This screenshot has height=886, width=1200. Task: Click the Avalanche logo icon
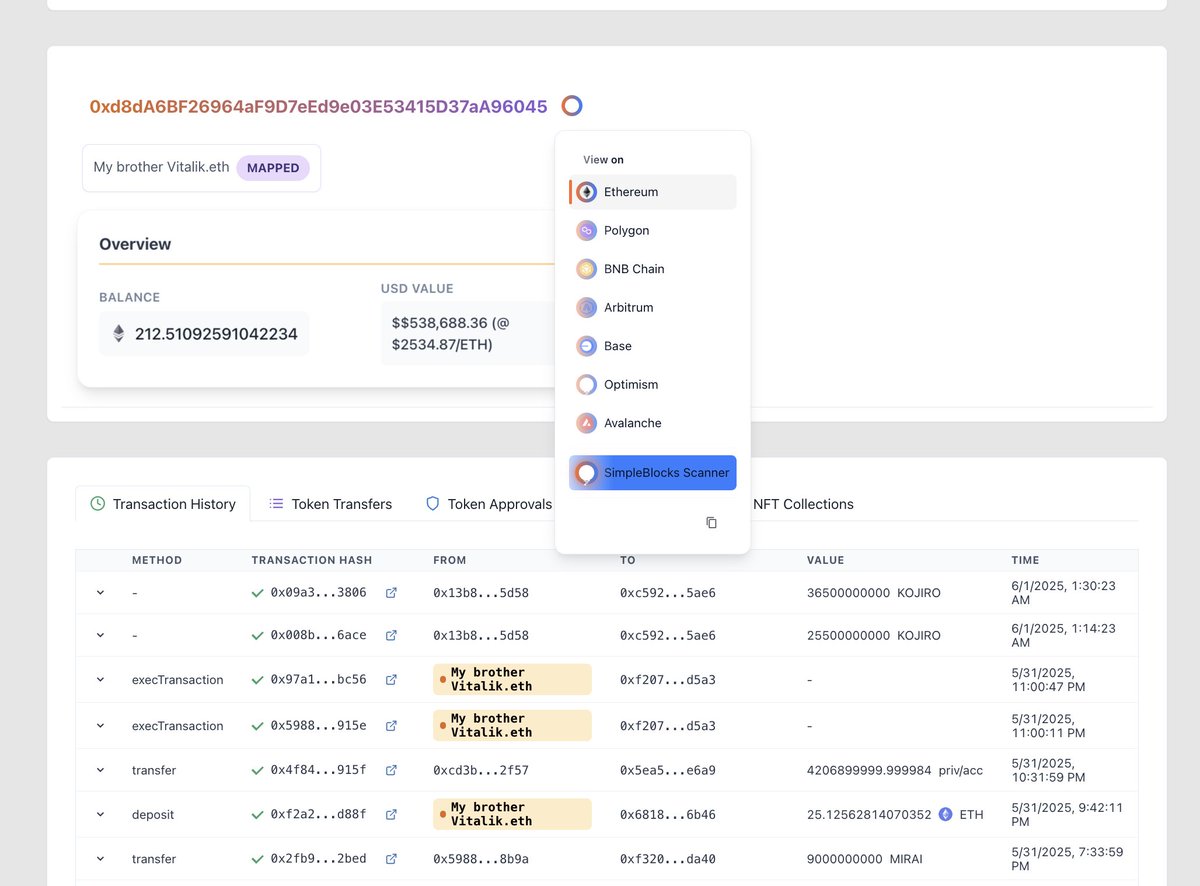[x=587, y=423]
